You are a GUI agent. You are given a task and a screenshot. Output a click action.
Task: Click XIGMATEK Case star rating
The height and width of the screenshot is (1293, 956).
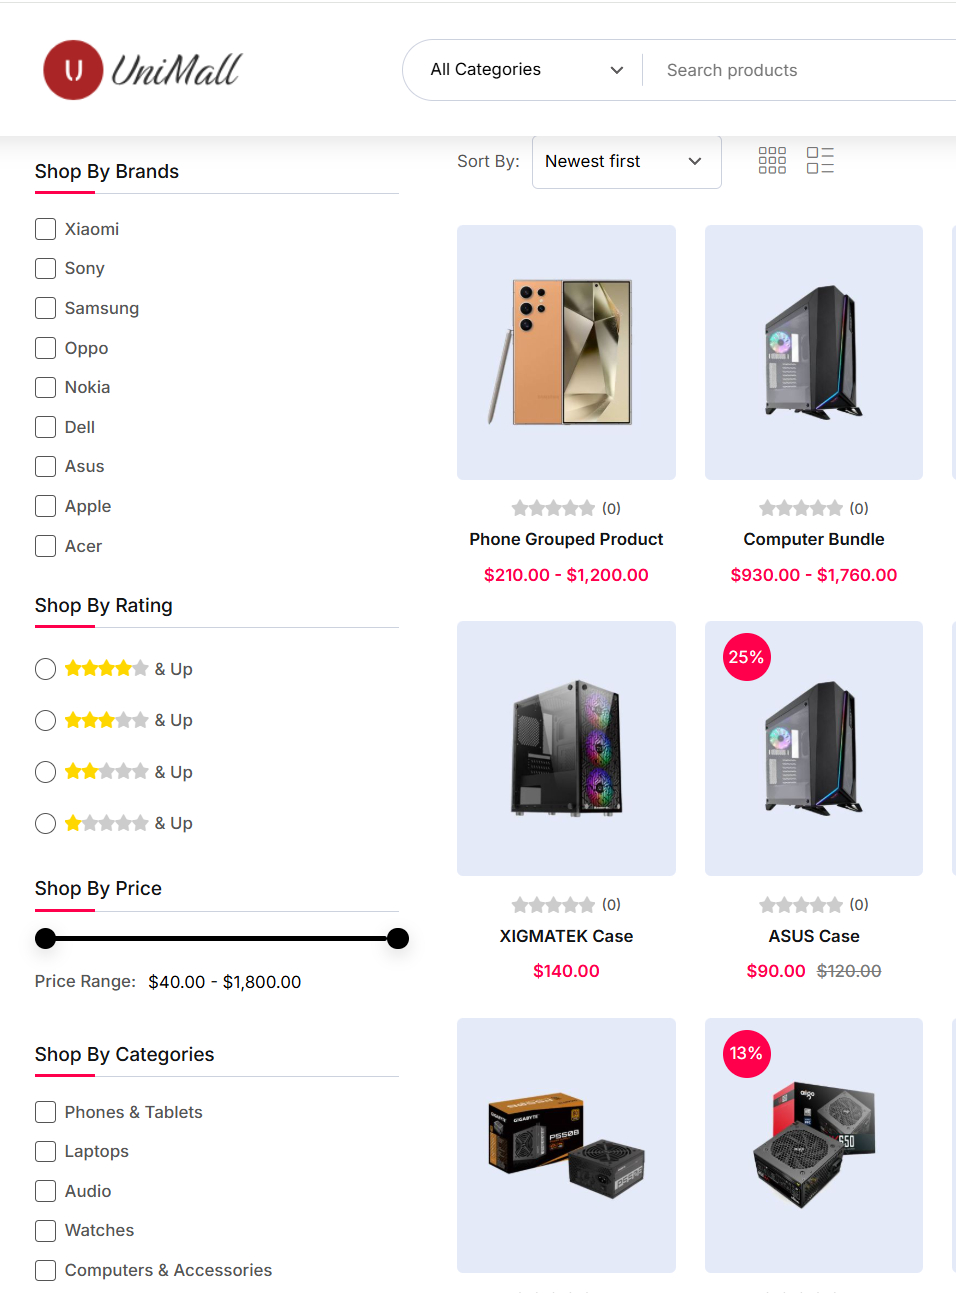(x=553, y=905)
